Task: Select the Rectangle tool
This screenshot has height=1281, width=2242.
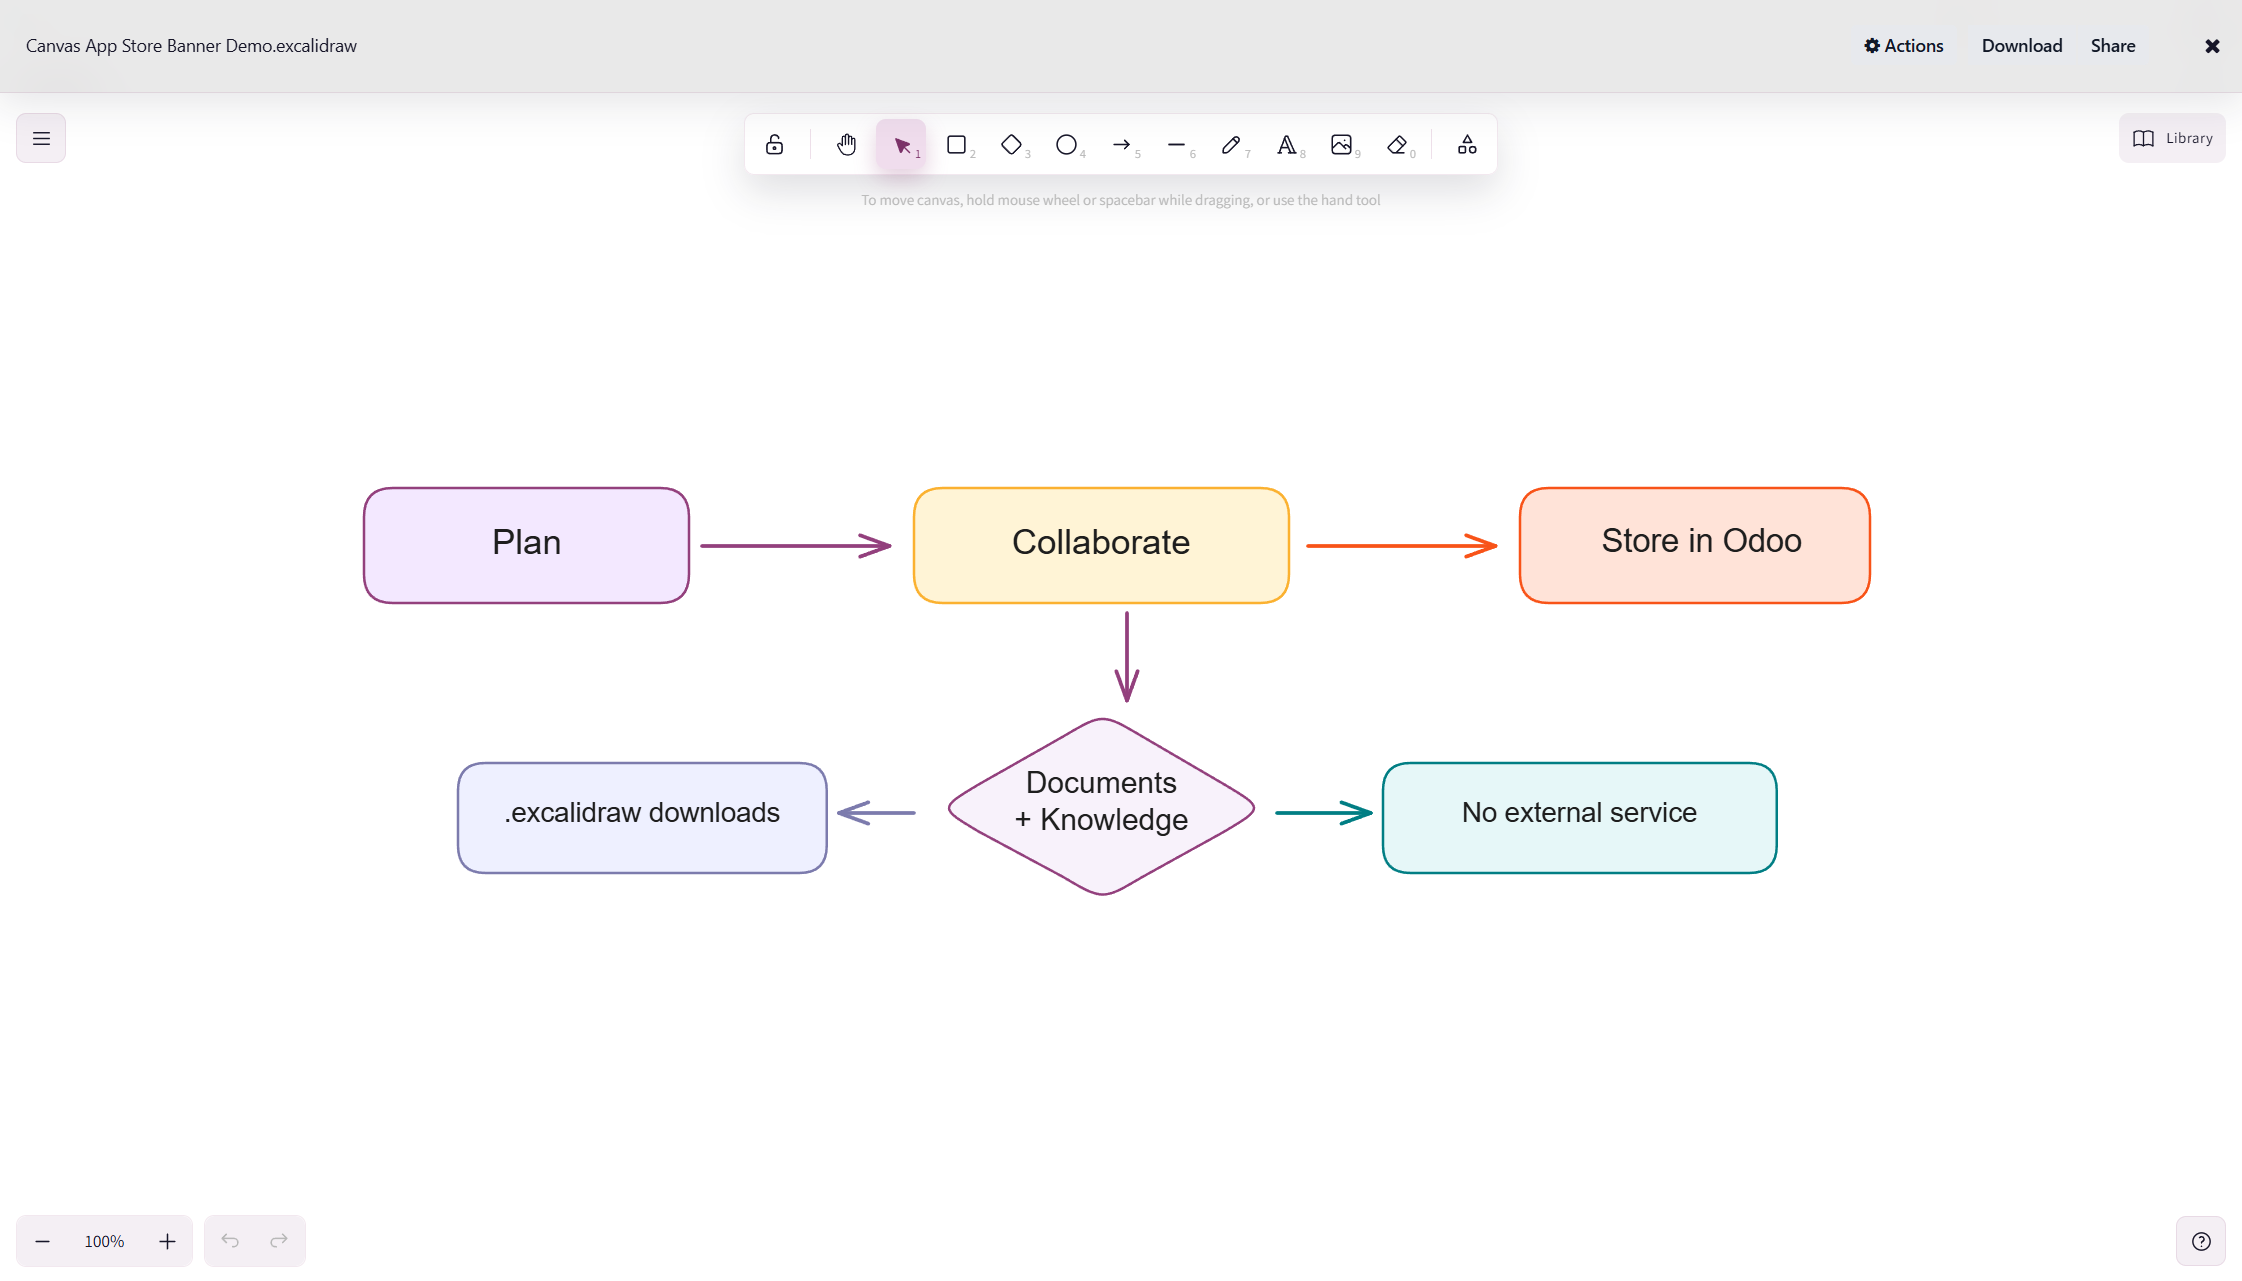Action: [x=956, y=145]
